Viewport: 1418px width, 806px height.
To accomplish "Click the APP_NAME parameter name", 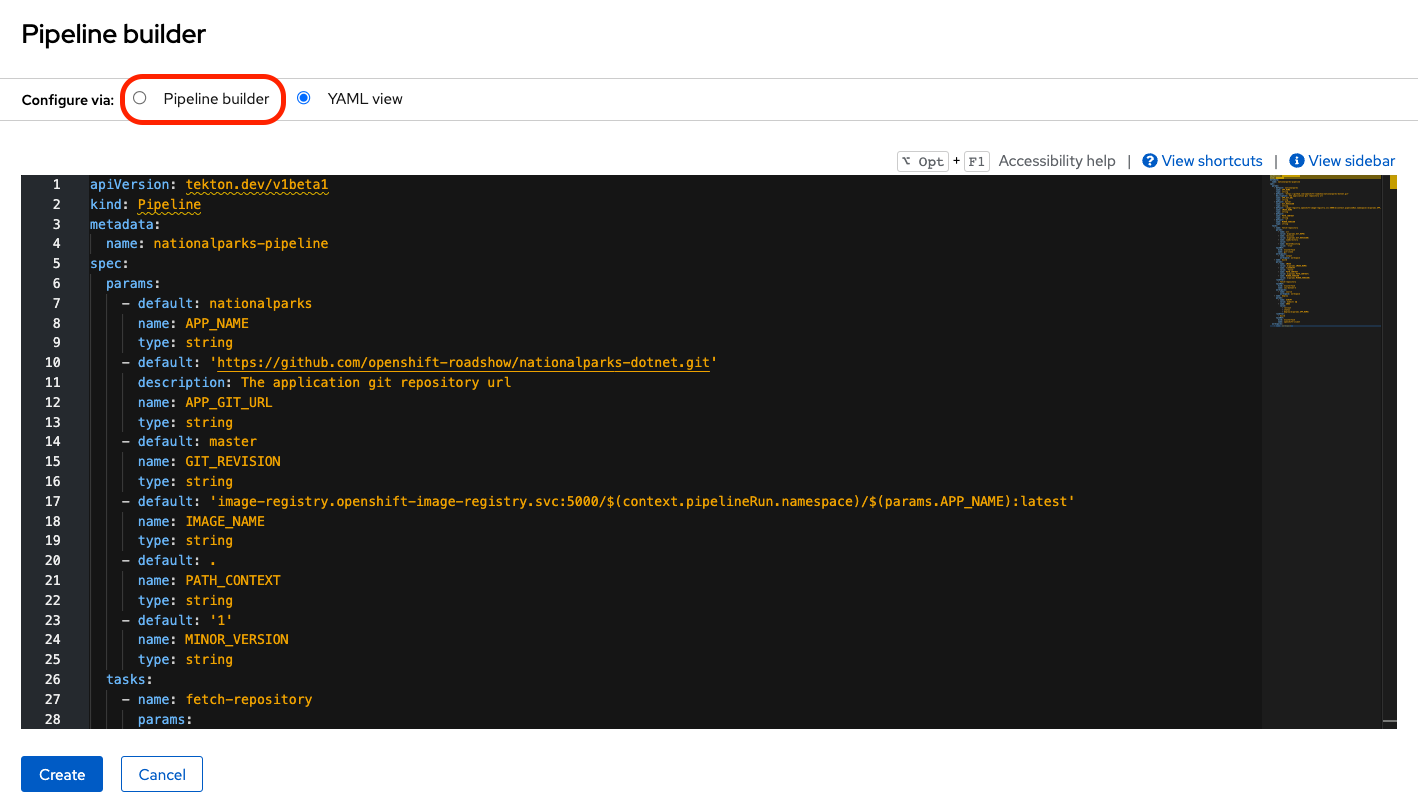I will [x=217, y=323].
